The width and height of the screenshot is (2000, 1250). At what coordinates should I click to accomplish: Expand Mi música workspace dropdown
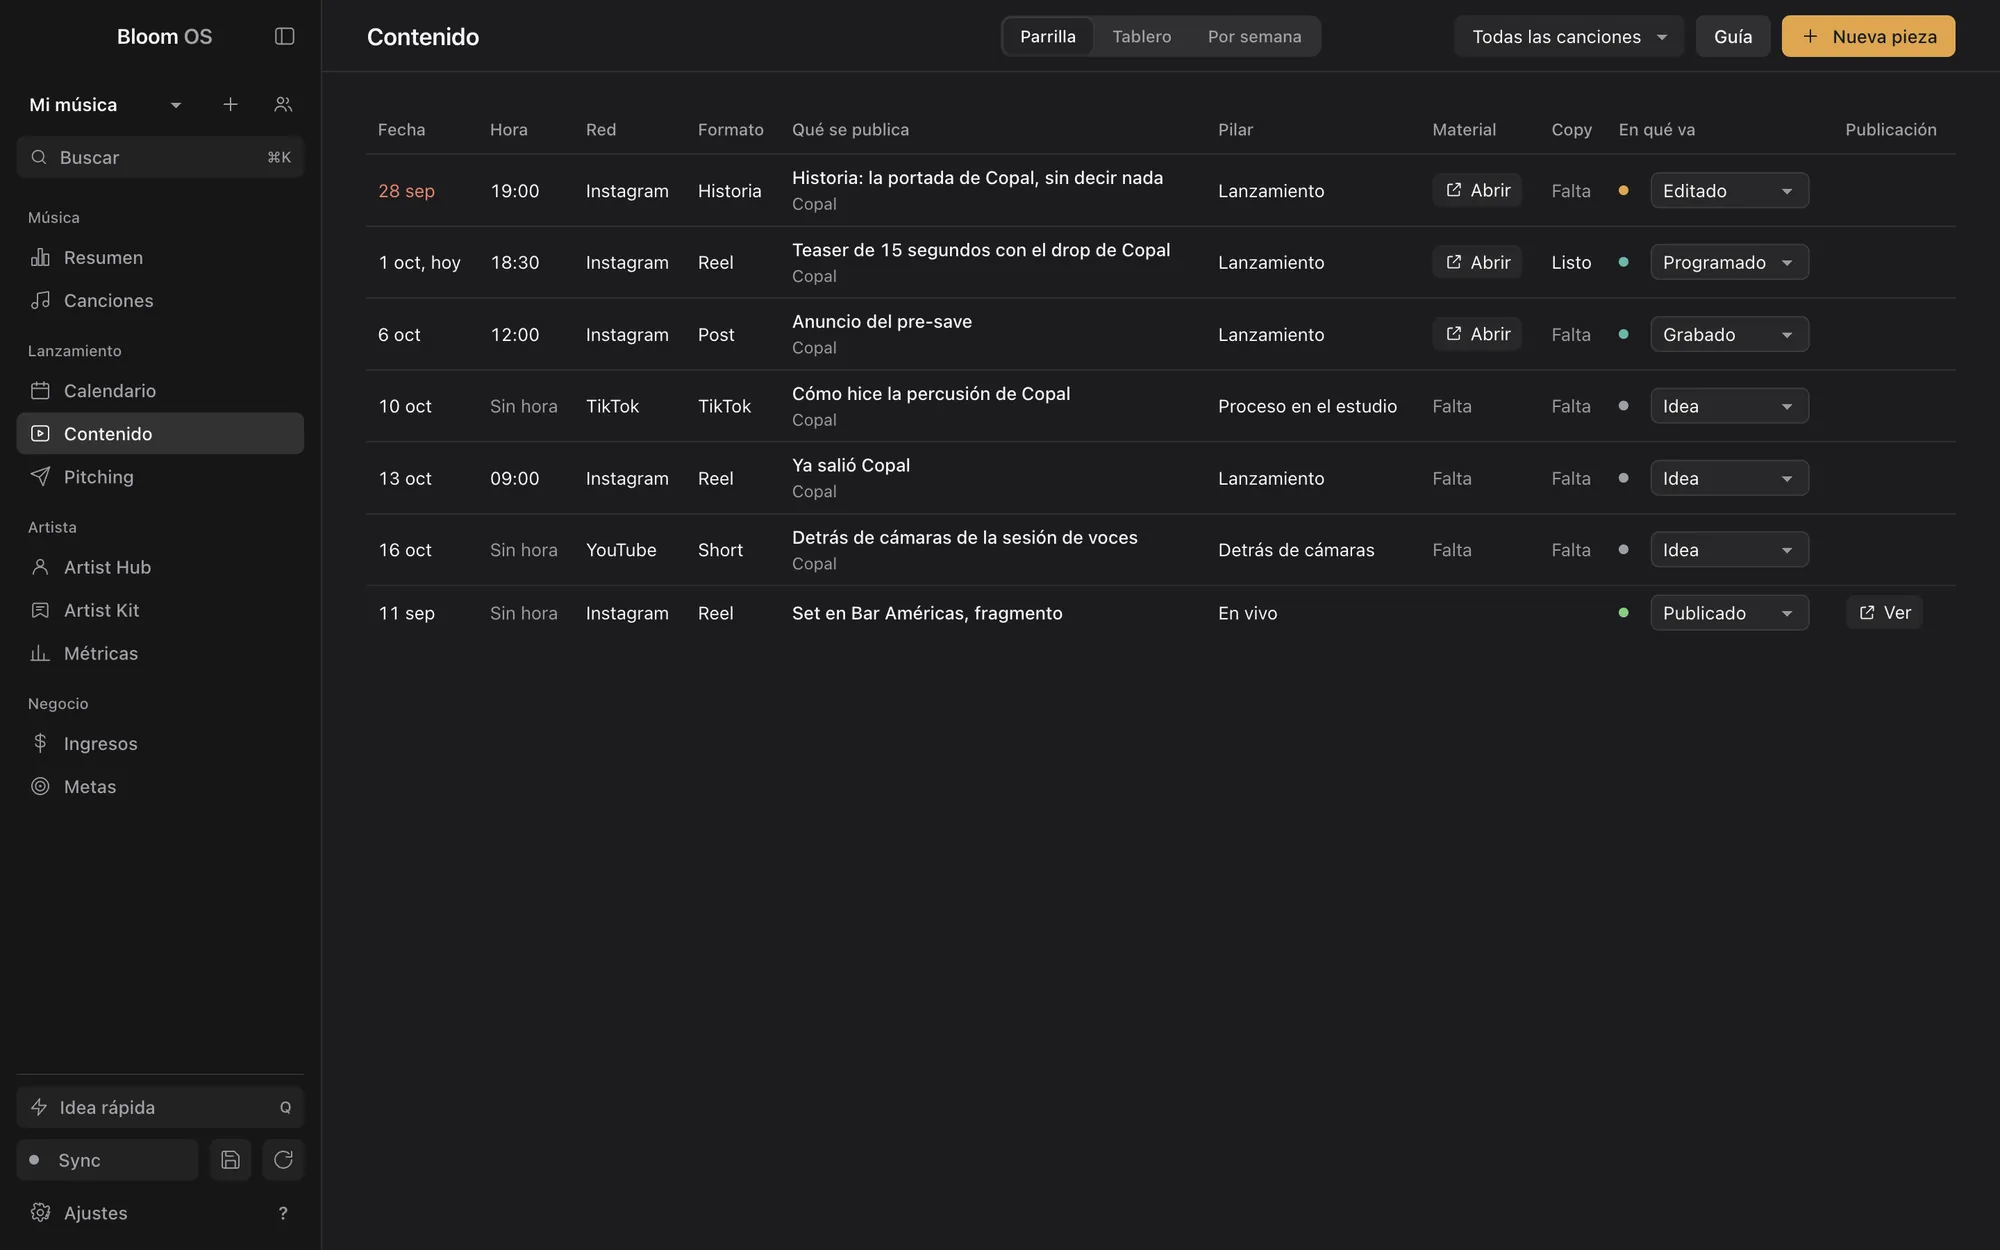point(105,104)
